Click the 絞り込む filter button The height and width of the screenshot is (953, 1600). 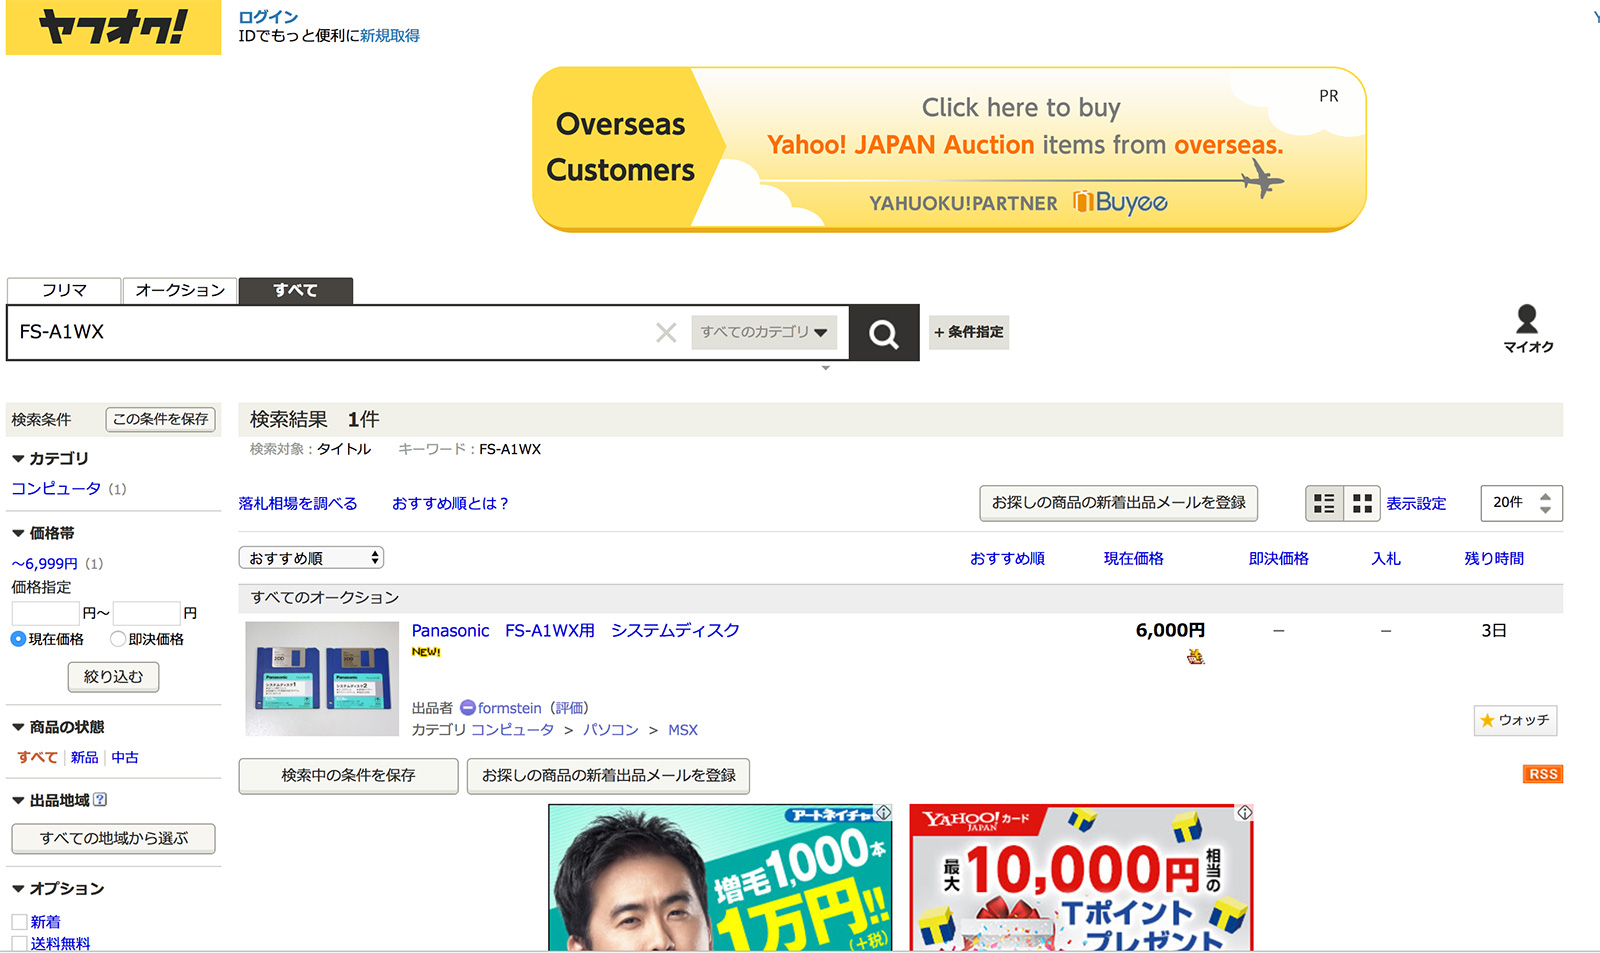pos(113,677)
